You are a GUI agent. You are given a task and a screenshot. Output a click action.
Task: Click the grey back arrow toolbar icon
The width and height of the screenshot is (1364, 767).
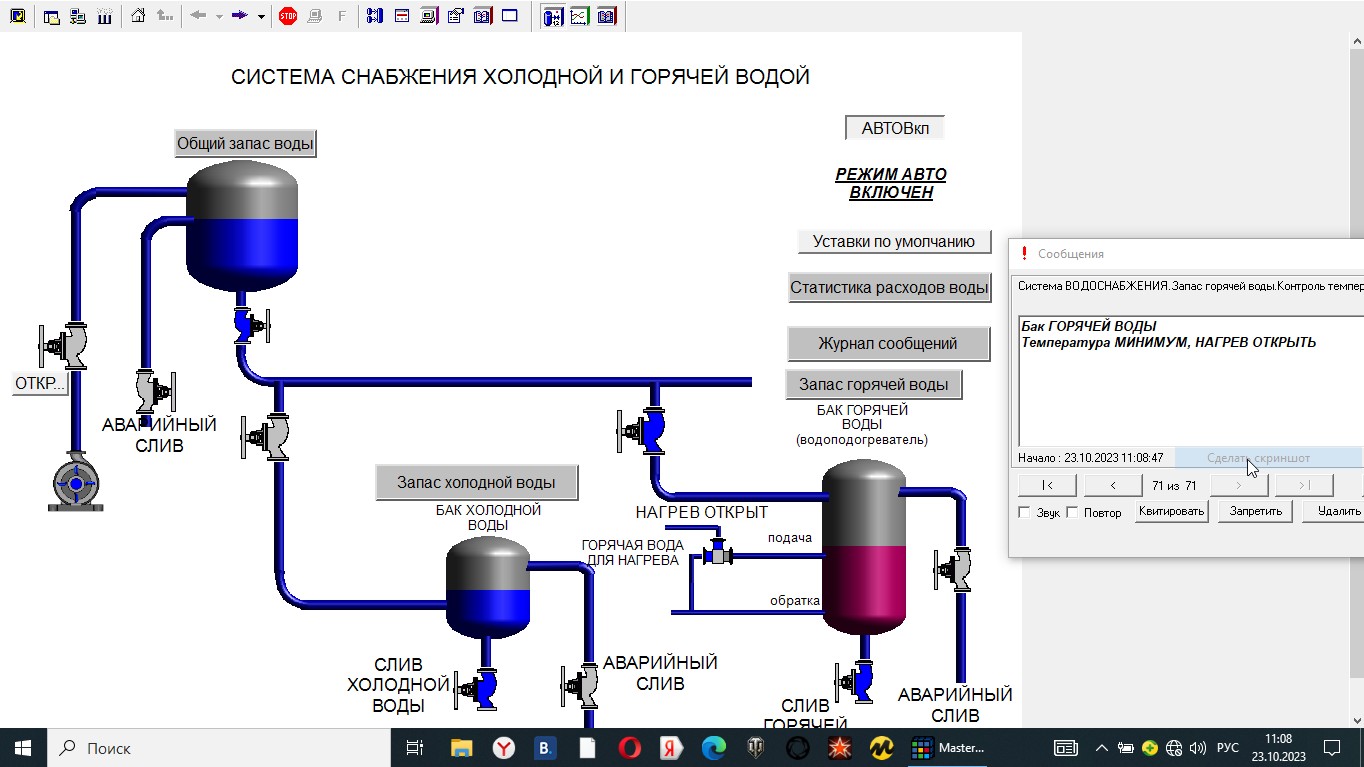[198, 16]
